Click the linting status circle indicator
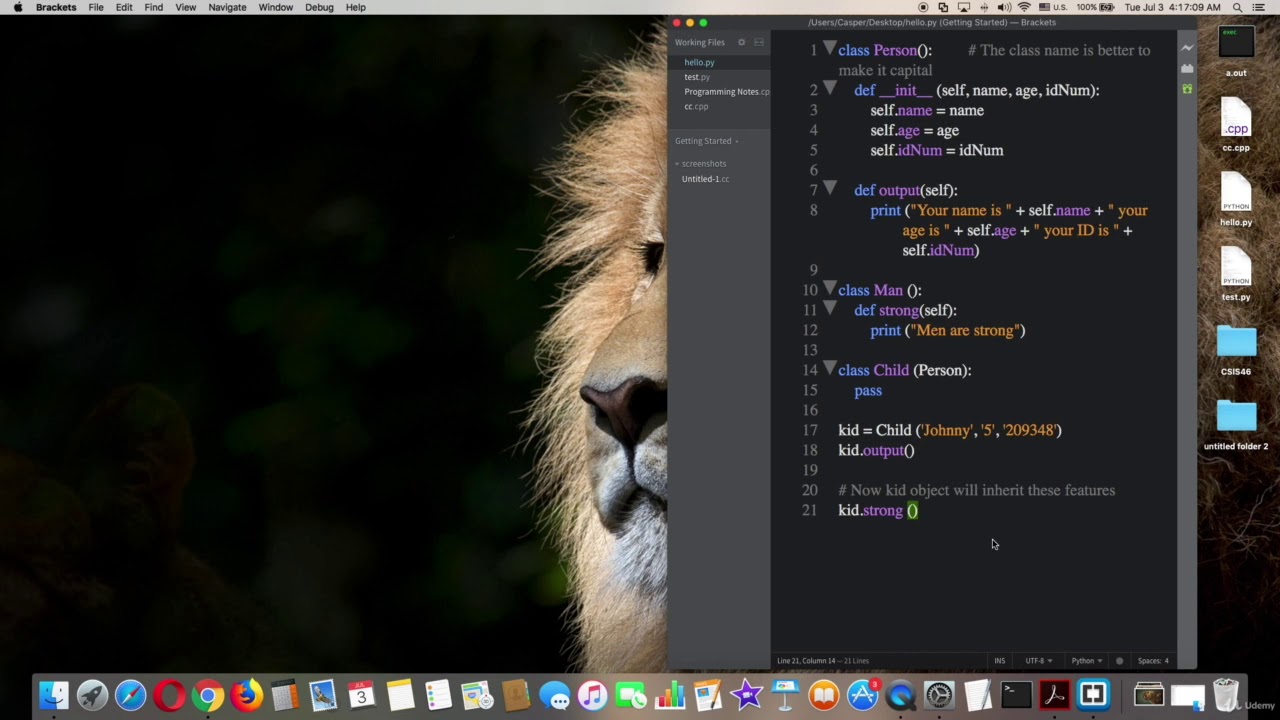The image size is (1280, 720). 1120,661
